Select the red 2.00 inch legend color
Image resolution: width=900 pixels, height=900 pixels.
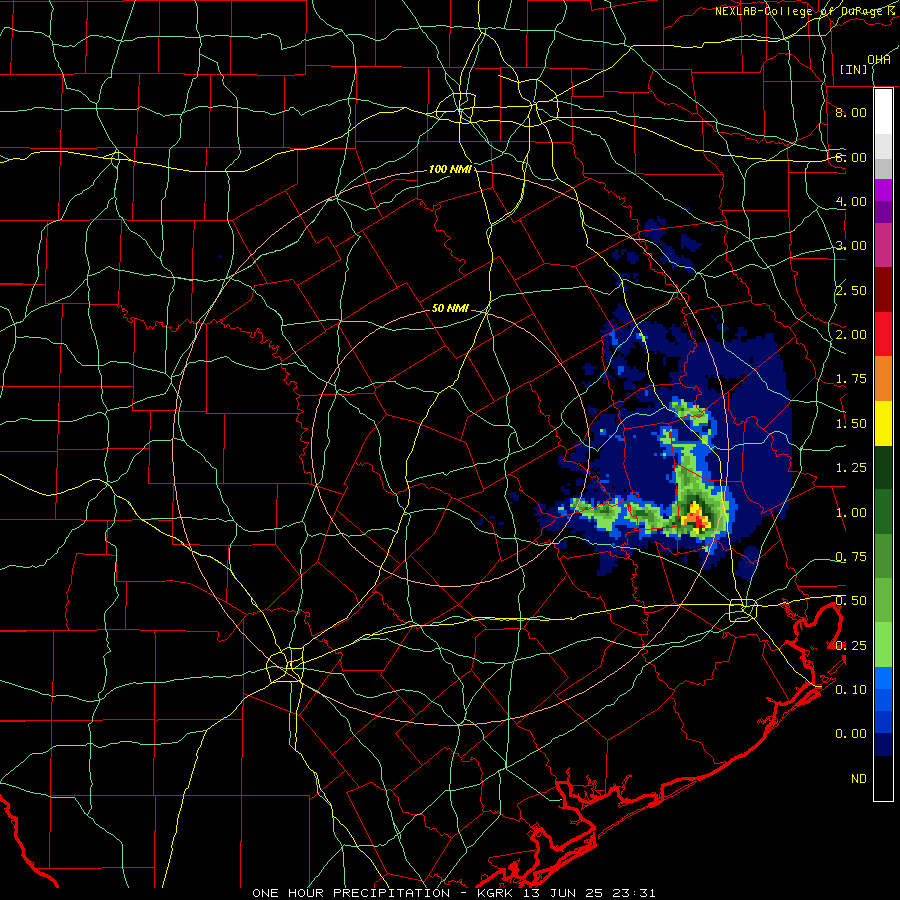(x=883, y=333)
